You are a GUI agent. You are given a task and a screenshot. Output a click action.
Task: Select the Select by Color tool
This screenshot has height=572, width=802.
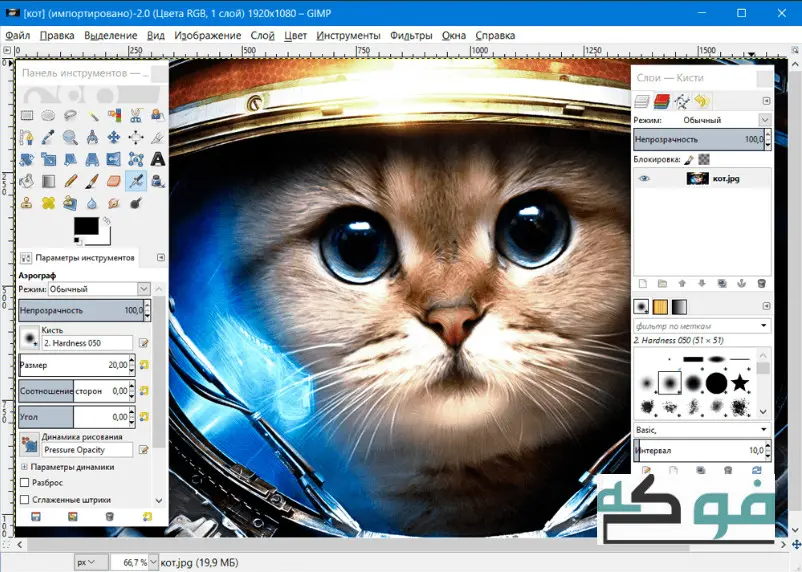[x=114, y=116]
